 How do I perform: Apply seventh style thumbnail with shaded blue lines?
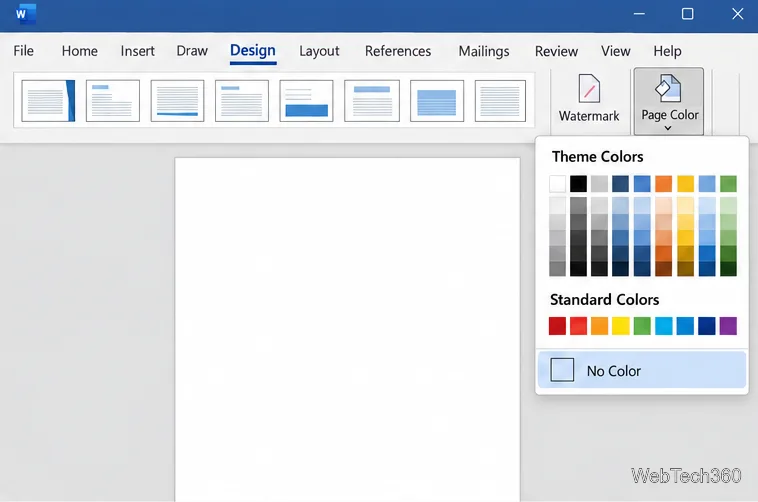click(x=437, y=101)
